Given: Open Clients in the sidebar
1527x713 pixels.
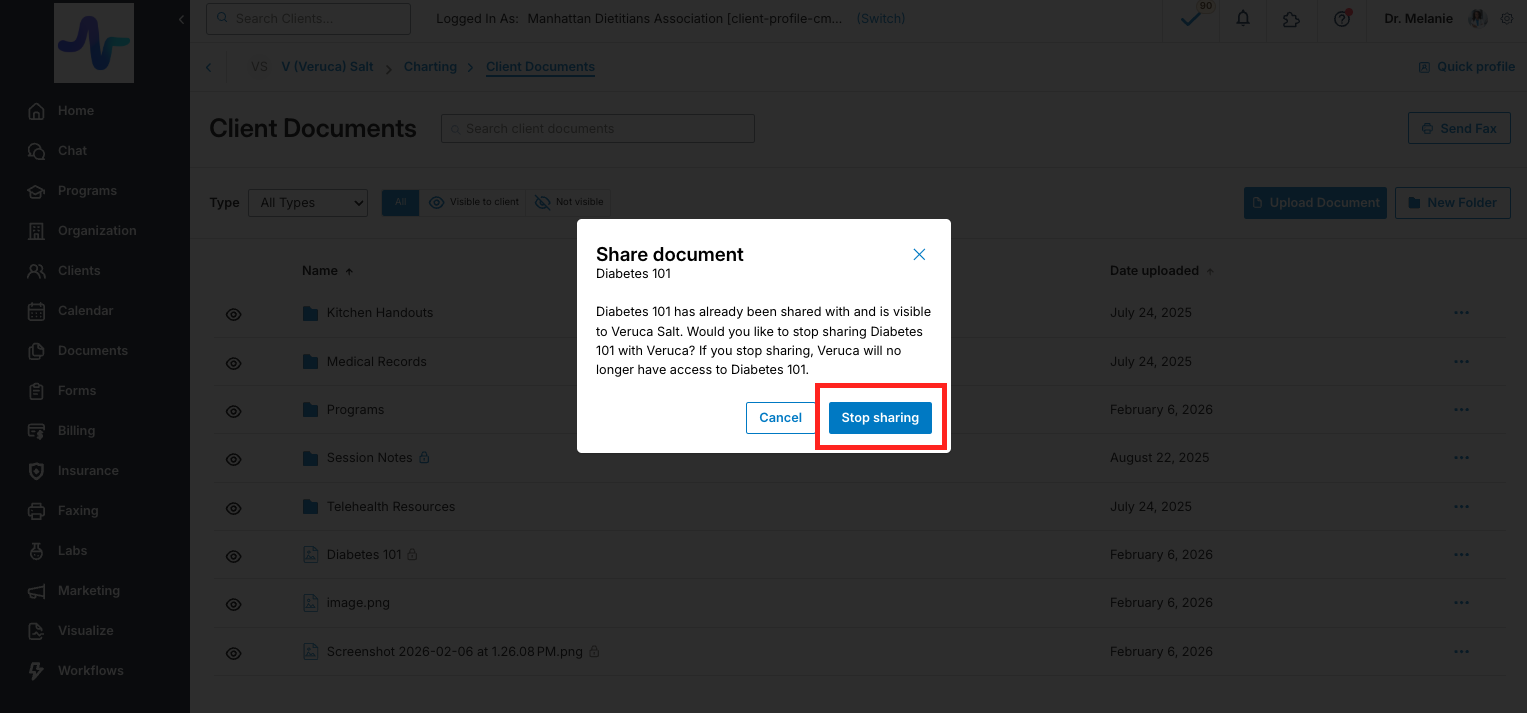Looking at the screenshot, I should point(79,271).
